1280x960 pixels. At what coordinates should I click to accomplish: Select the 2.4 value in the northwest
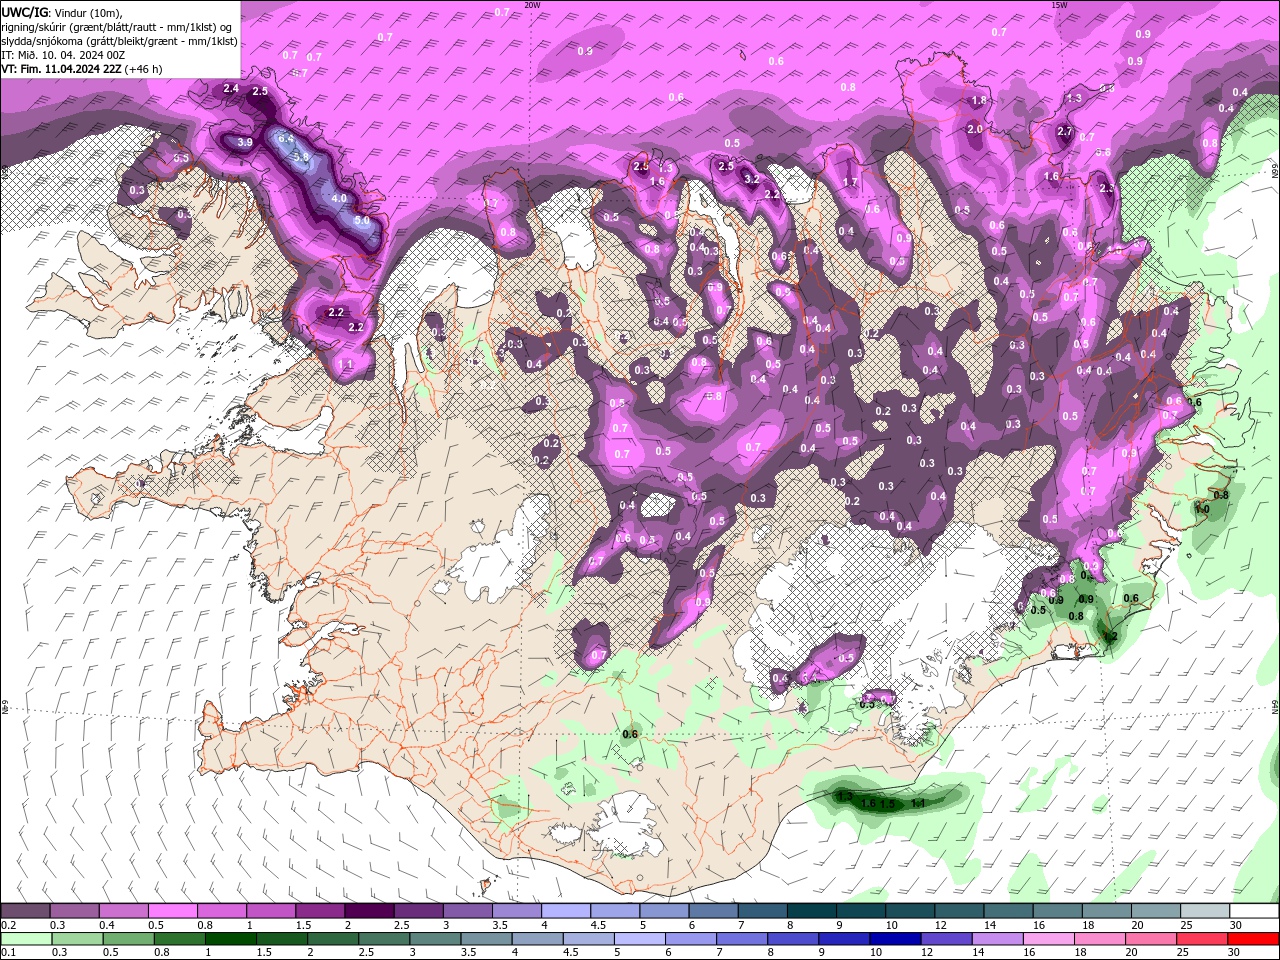point(231,89)
